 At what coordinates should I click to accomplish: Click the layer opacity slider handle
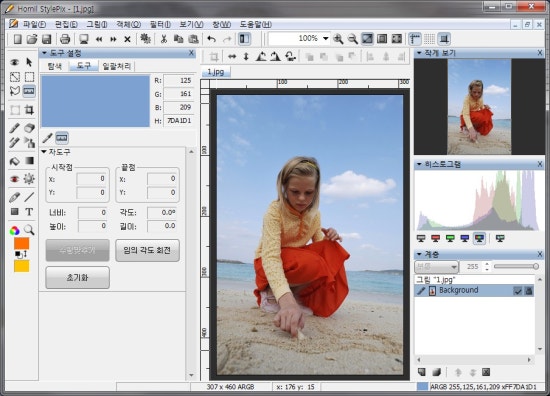pos(536,267)
